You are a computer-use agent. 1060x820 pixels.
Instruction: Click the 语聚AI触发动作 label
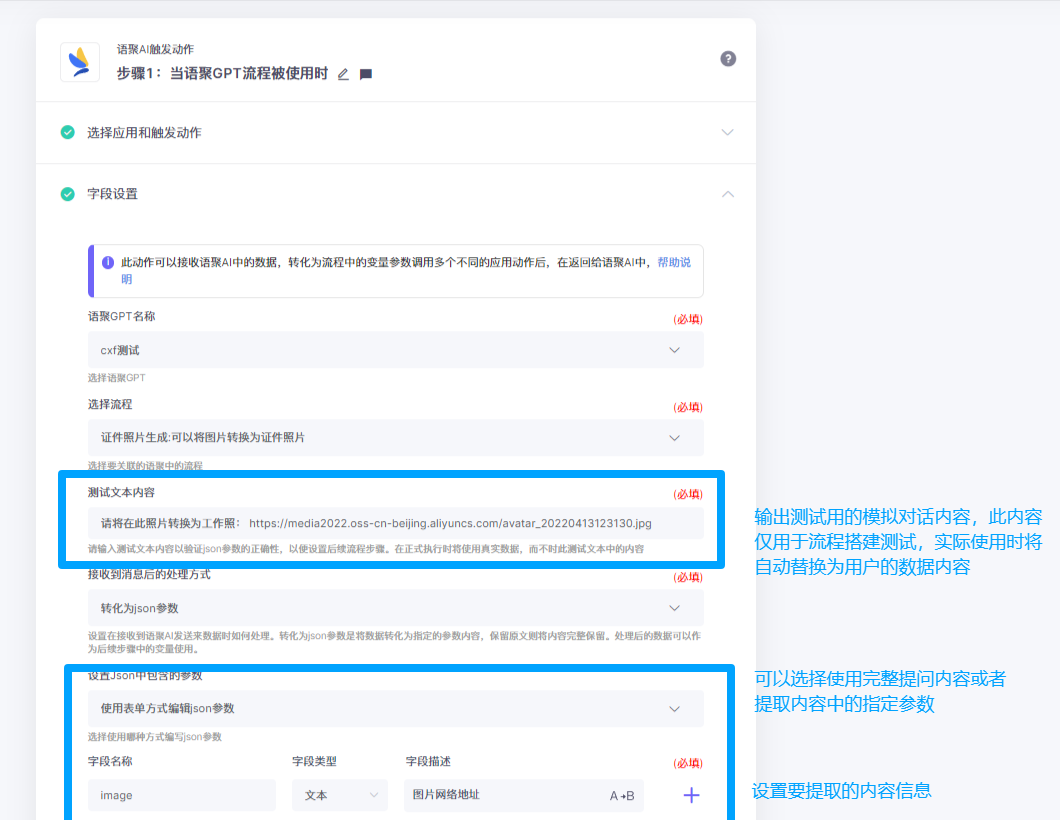(155, 49)
